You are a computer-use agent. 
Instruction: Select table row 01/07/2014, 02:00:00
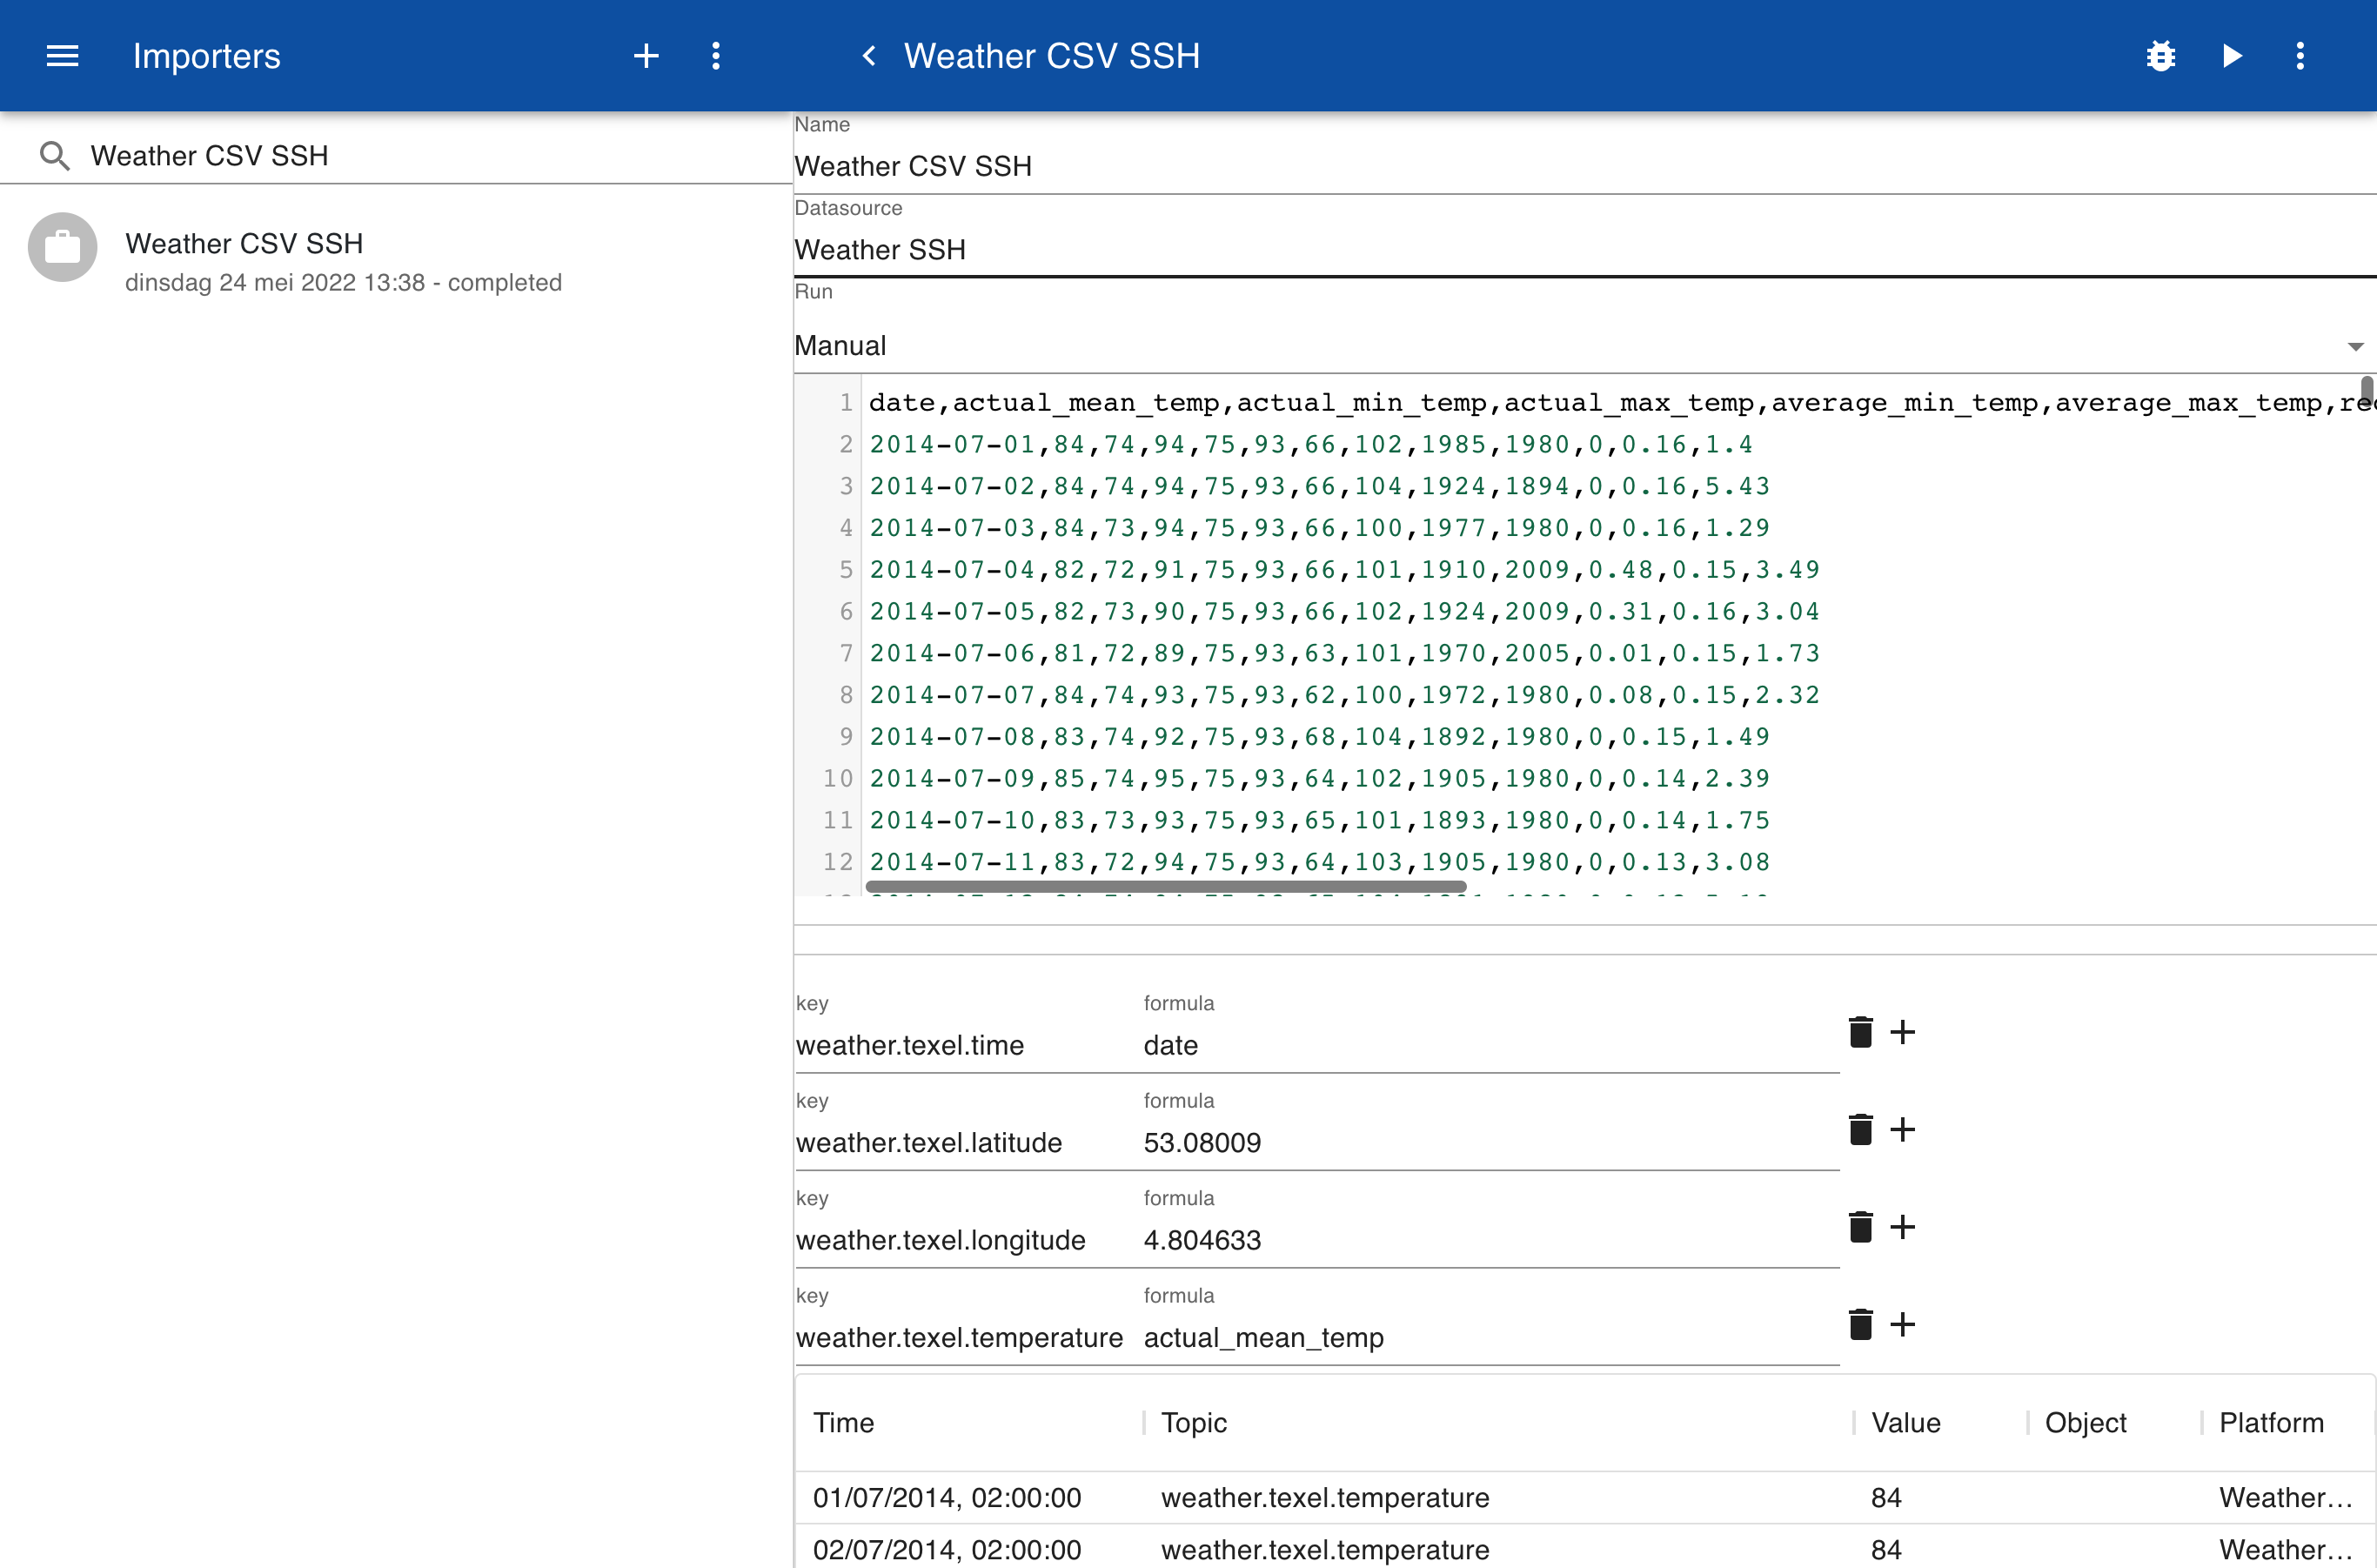[x=1585, y=1498]
